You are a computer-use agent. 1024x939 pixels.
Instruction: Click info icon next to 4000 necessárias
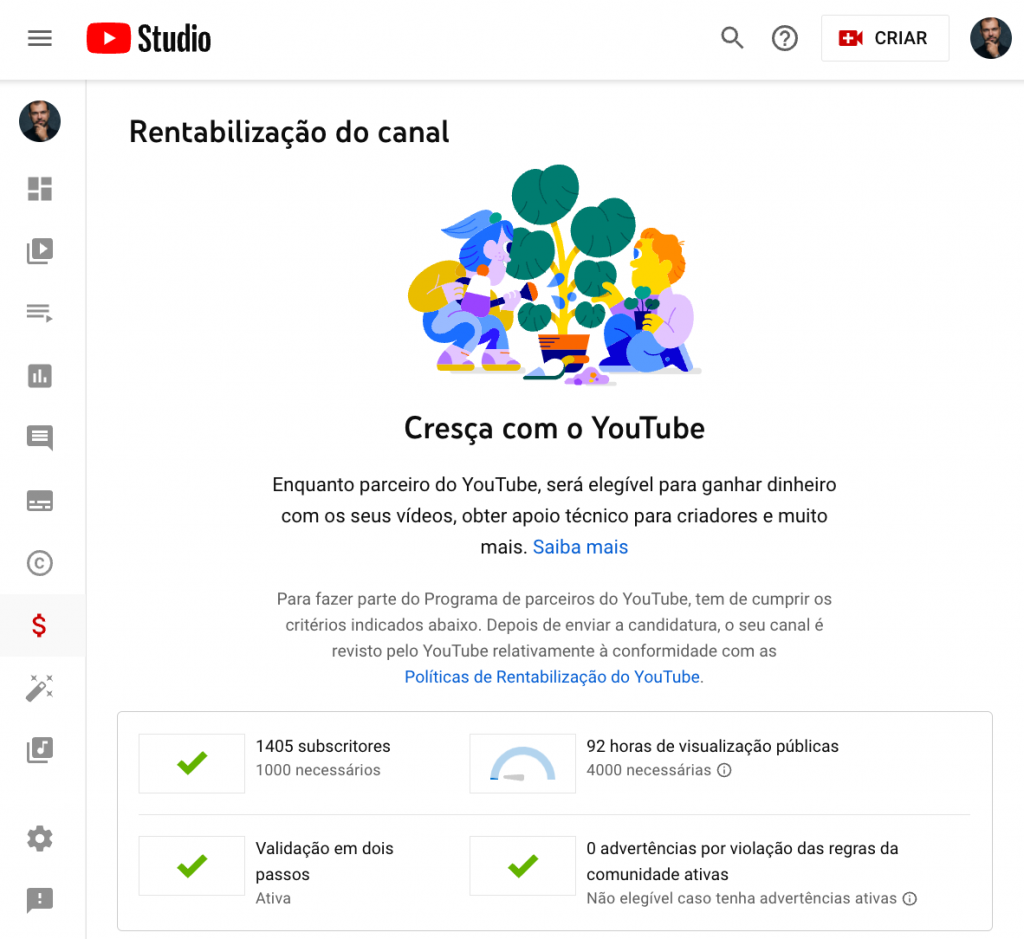point(724,771)
